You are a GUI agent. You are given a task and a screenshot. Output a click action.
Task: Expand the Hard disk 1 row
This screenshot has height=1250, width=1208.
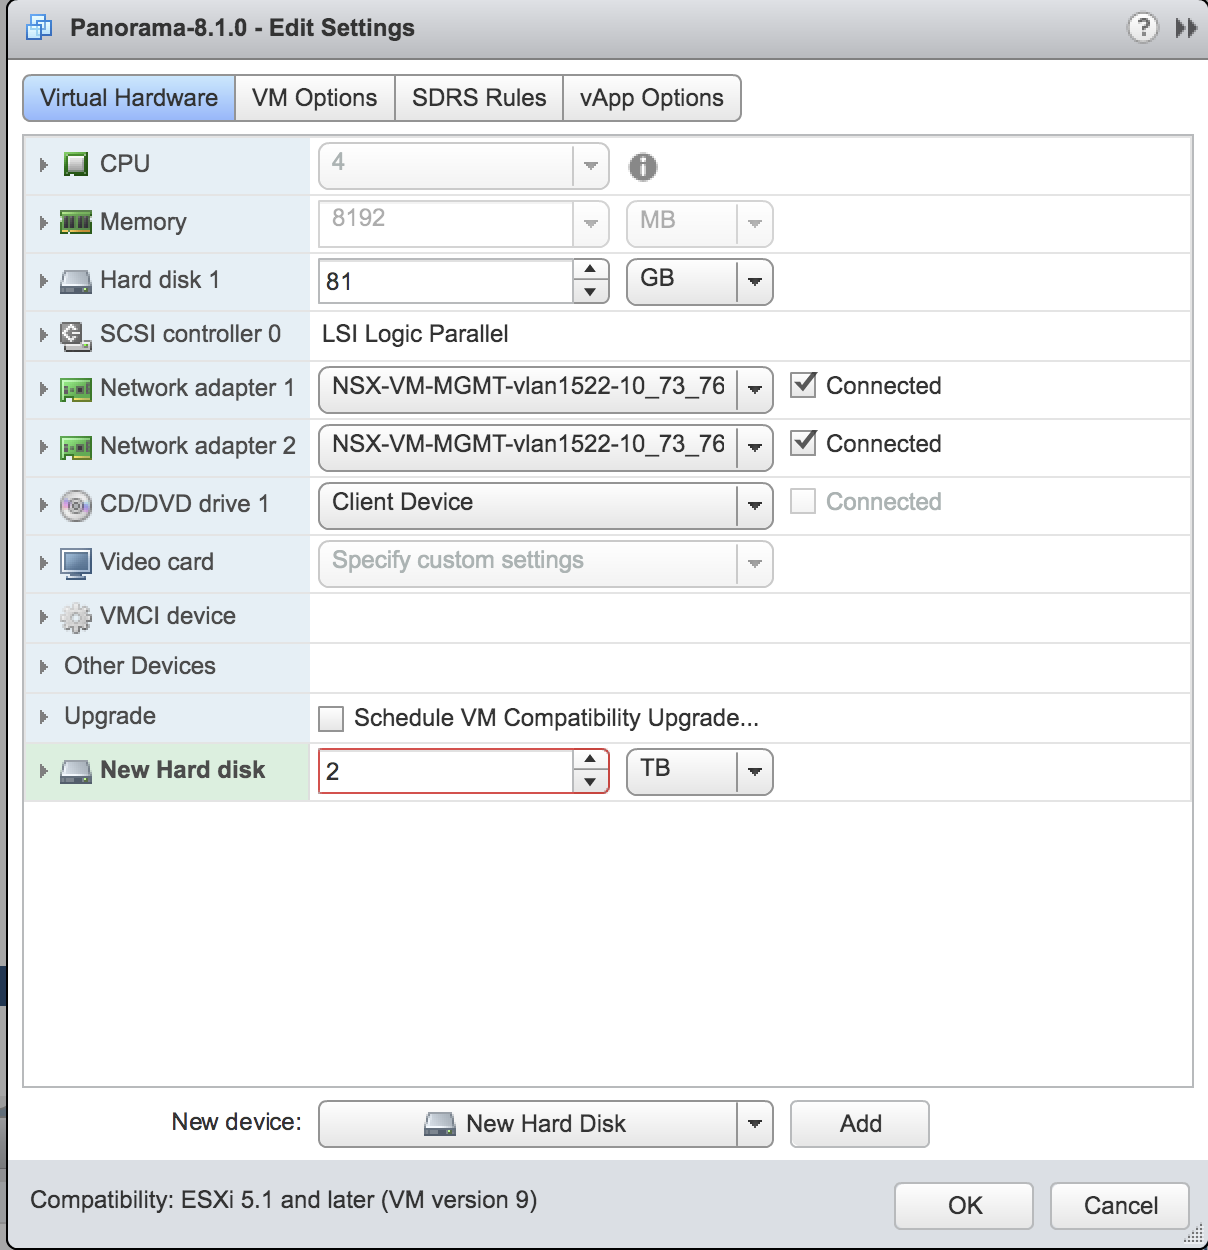tap(43, 281)
